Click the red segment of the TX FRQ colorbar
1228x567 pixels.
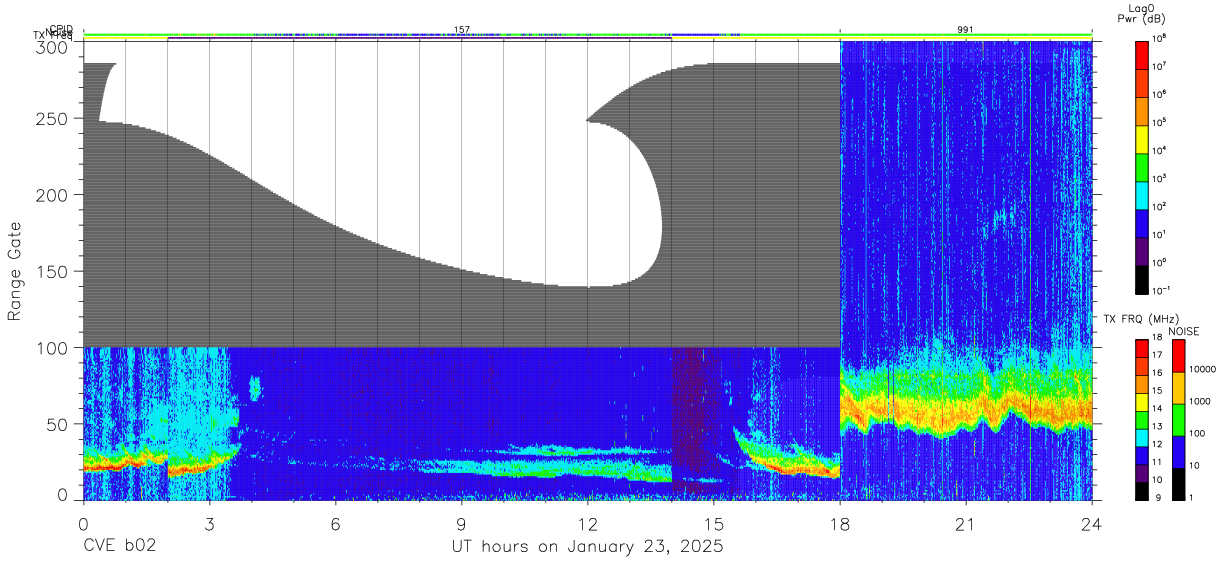(x=1143, y=347)
